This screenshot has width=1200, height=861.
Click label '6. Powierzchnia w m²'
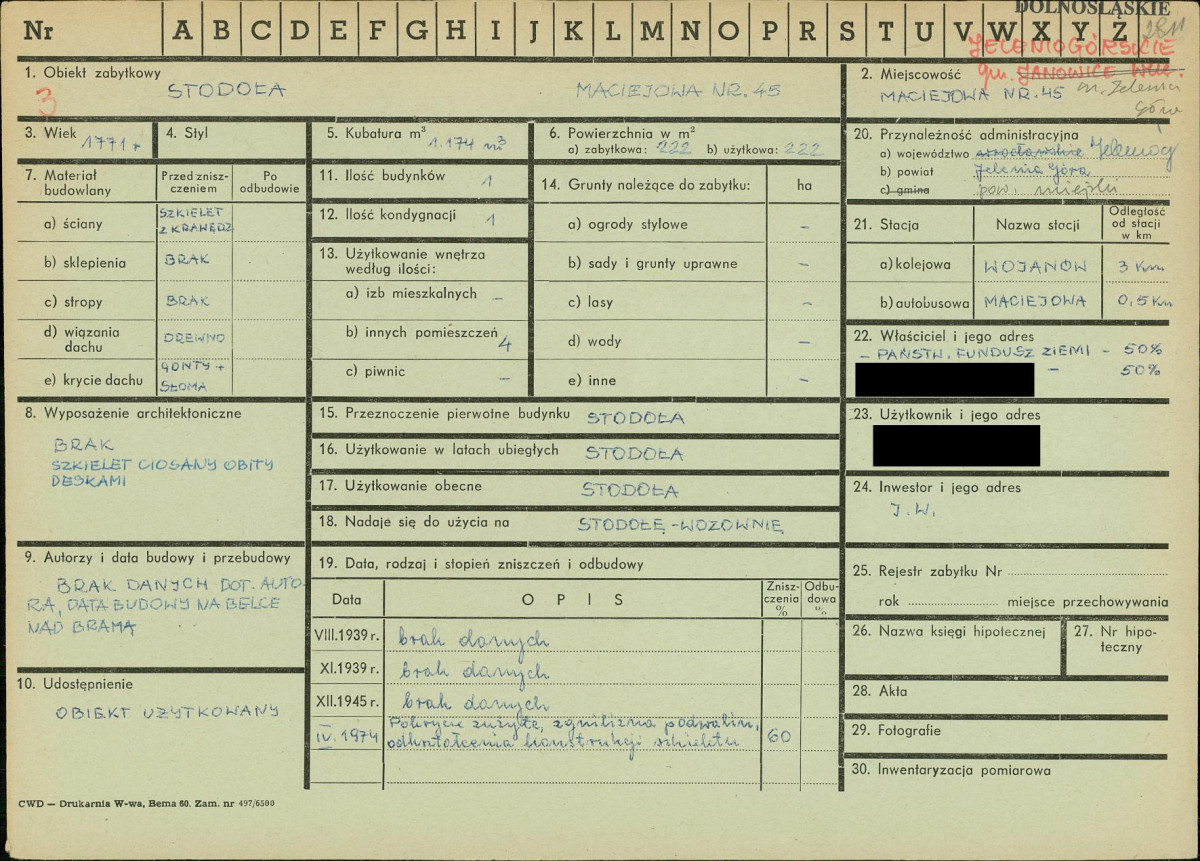coord(620,133)
